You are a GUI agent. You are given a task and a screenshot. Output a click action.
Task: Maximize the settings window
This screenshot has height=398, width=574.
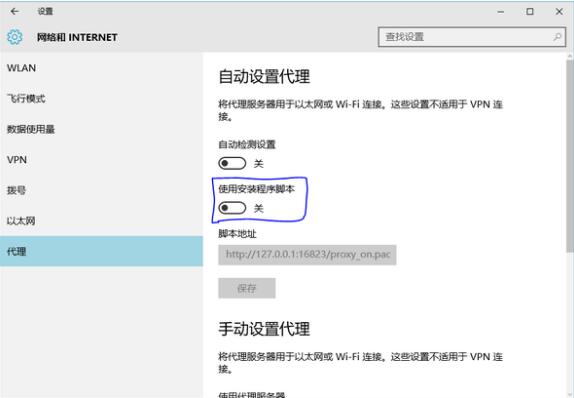pos(530,12)
